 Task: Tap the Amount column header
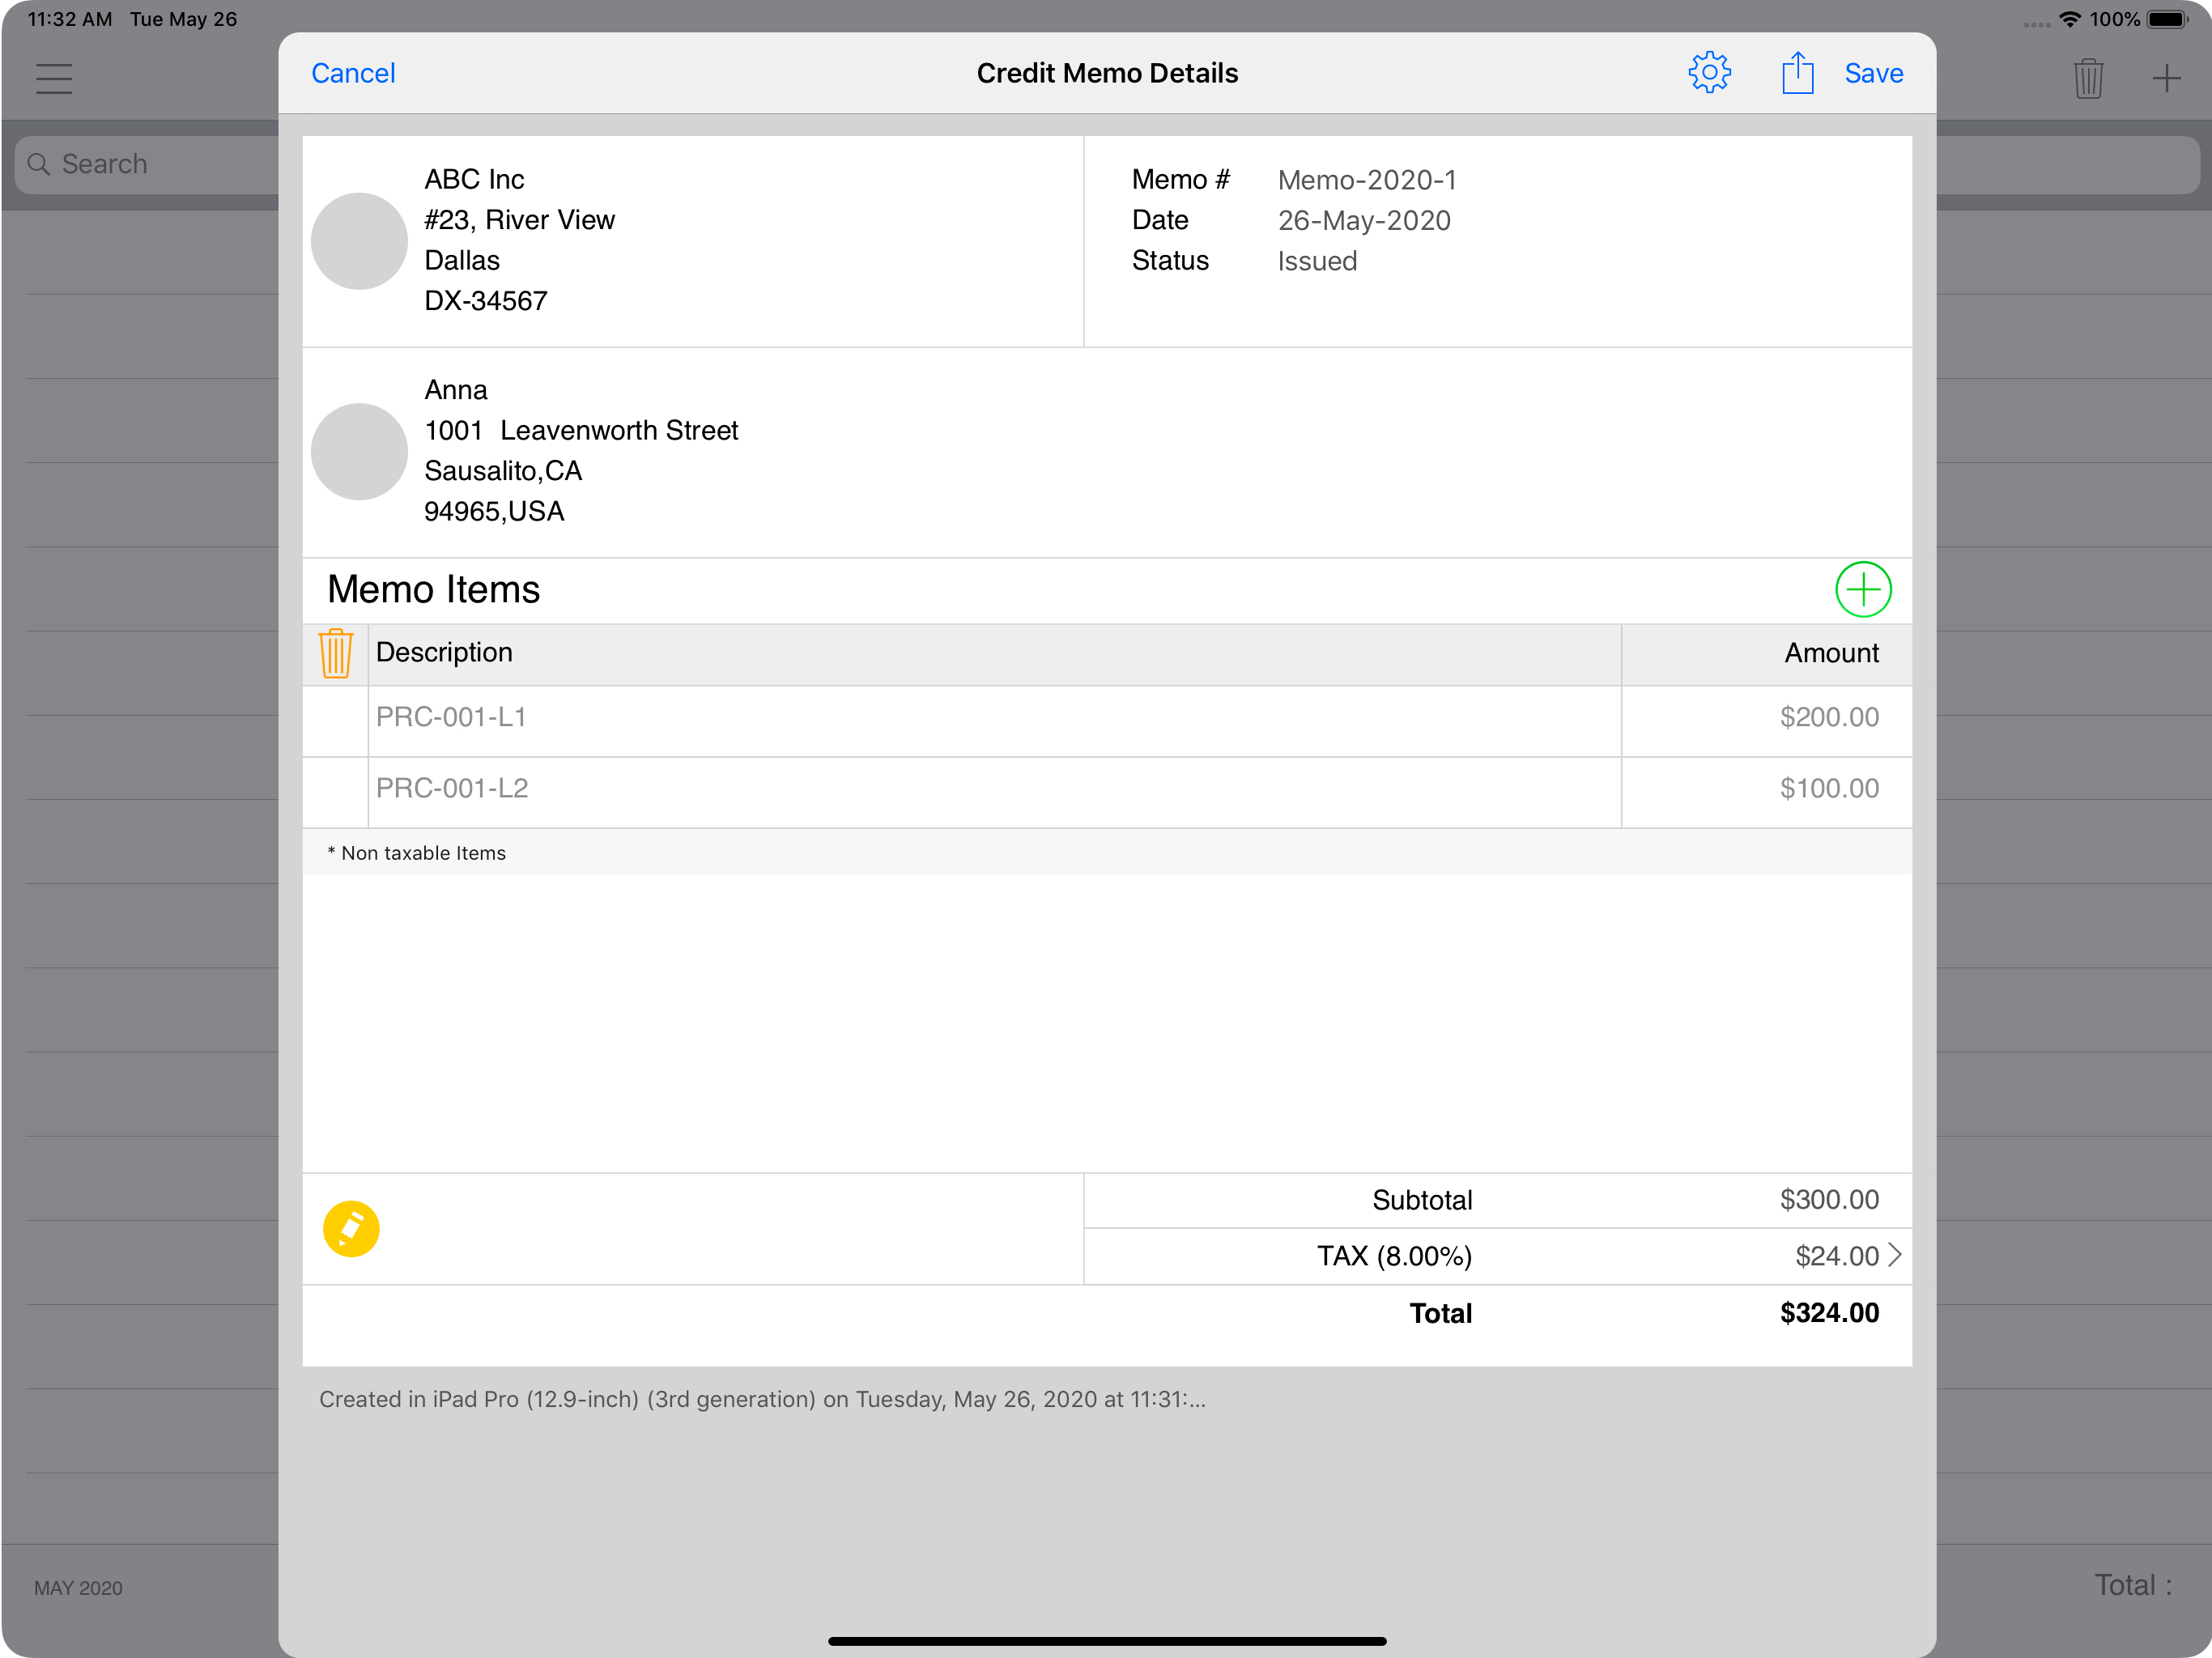coord(1831,653)
